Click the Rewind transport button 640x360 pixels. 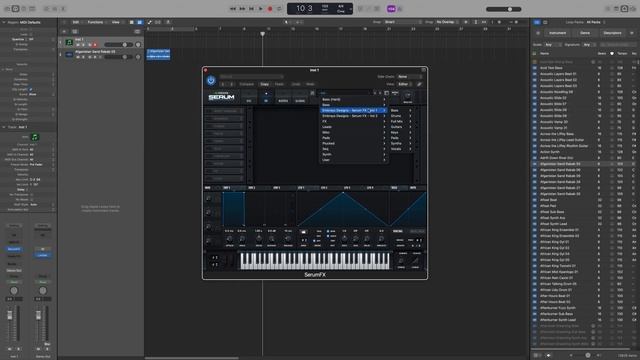(x=233, y=9)
